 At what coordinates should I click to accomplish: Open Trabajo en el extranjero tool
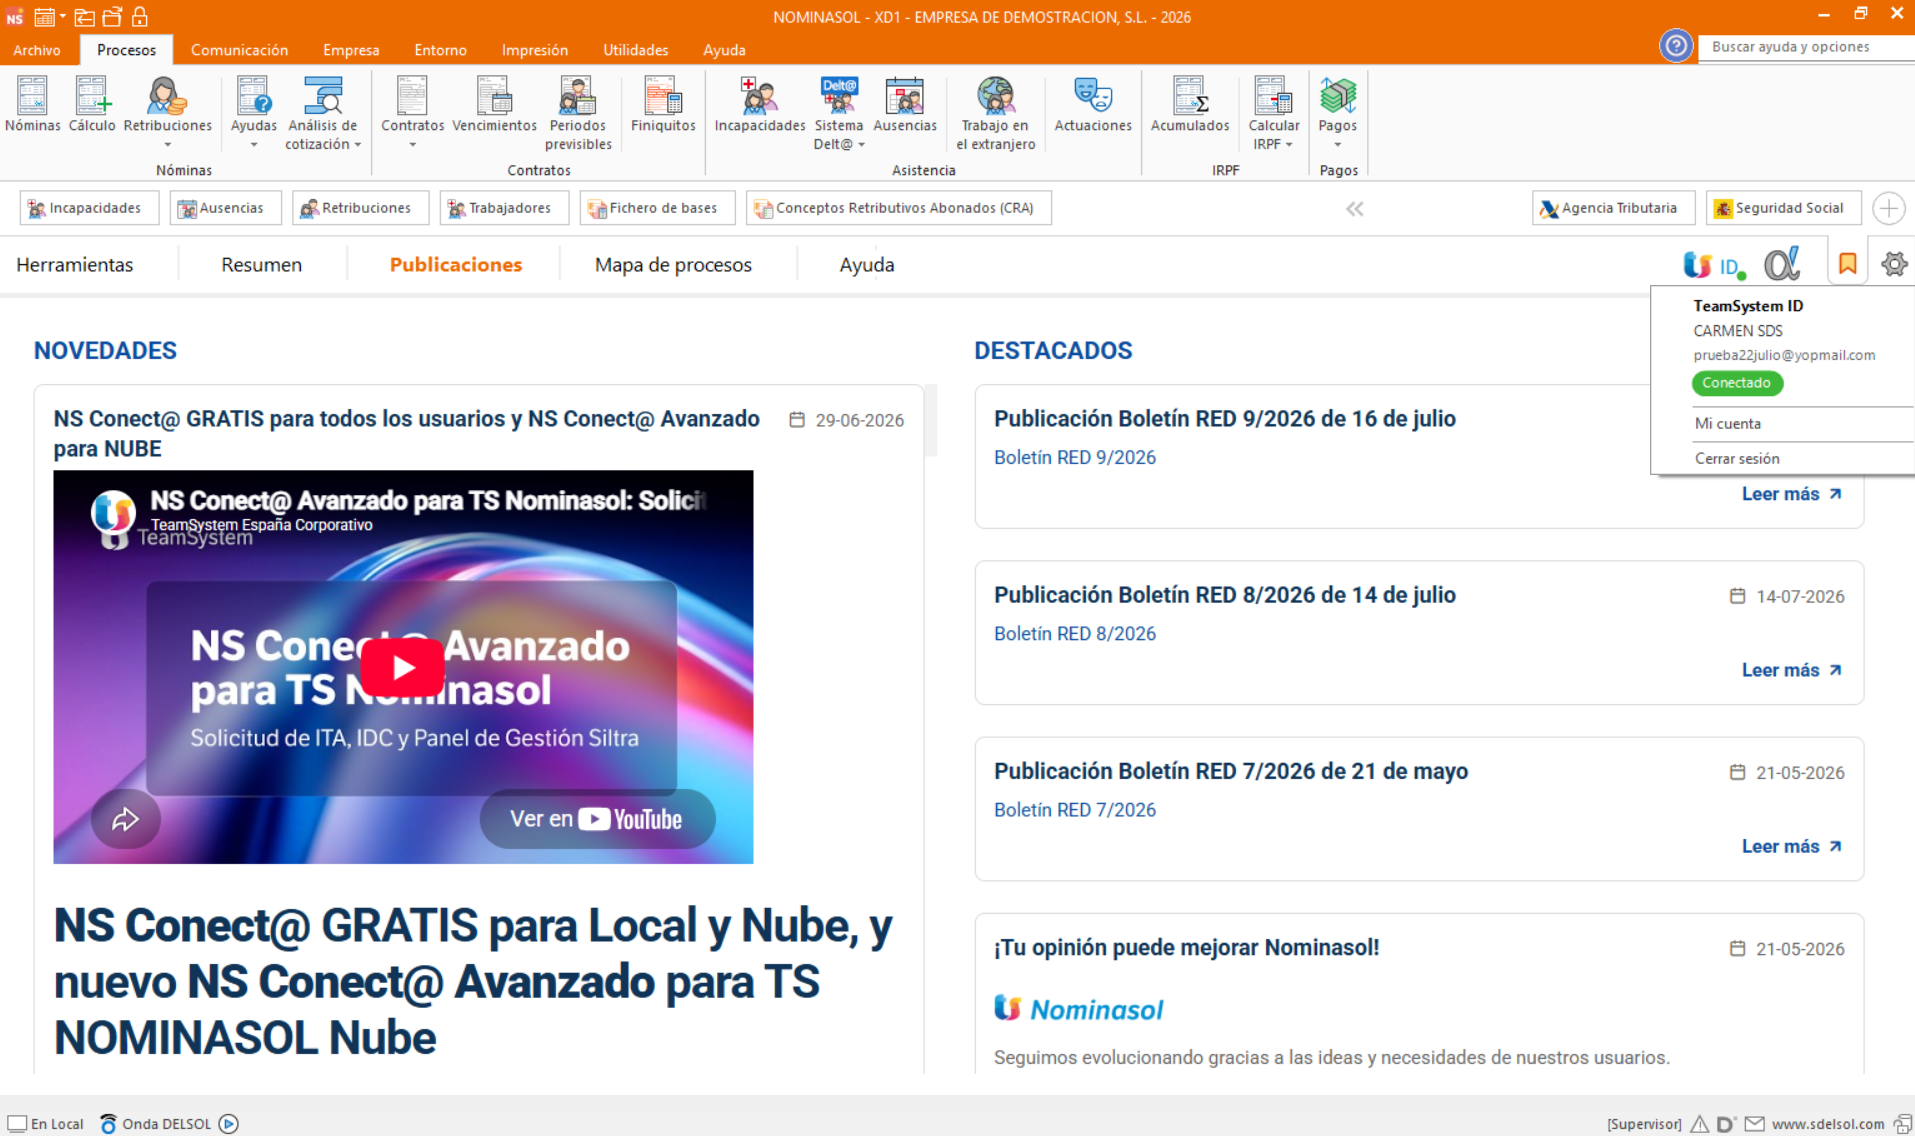click(995, 113)
